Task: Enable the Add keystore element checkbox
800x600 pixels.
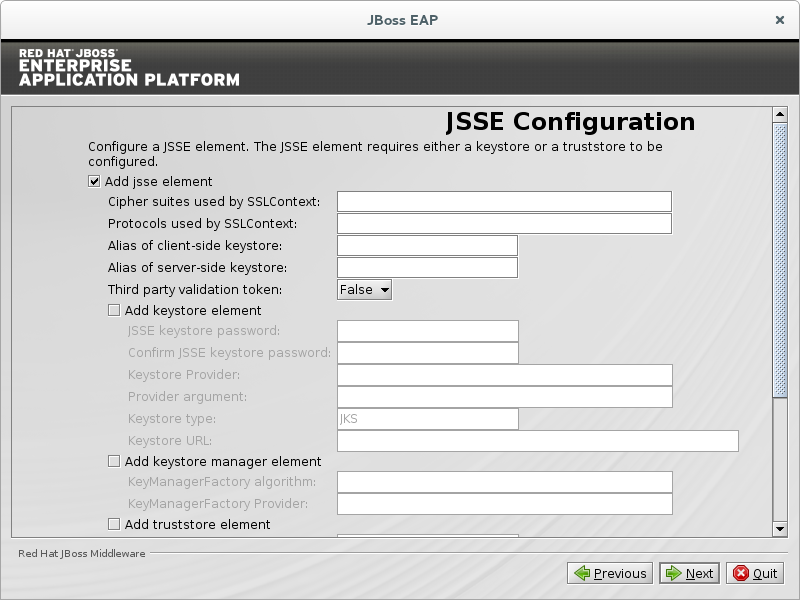Action: coord(114,311)
